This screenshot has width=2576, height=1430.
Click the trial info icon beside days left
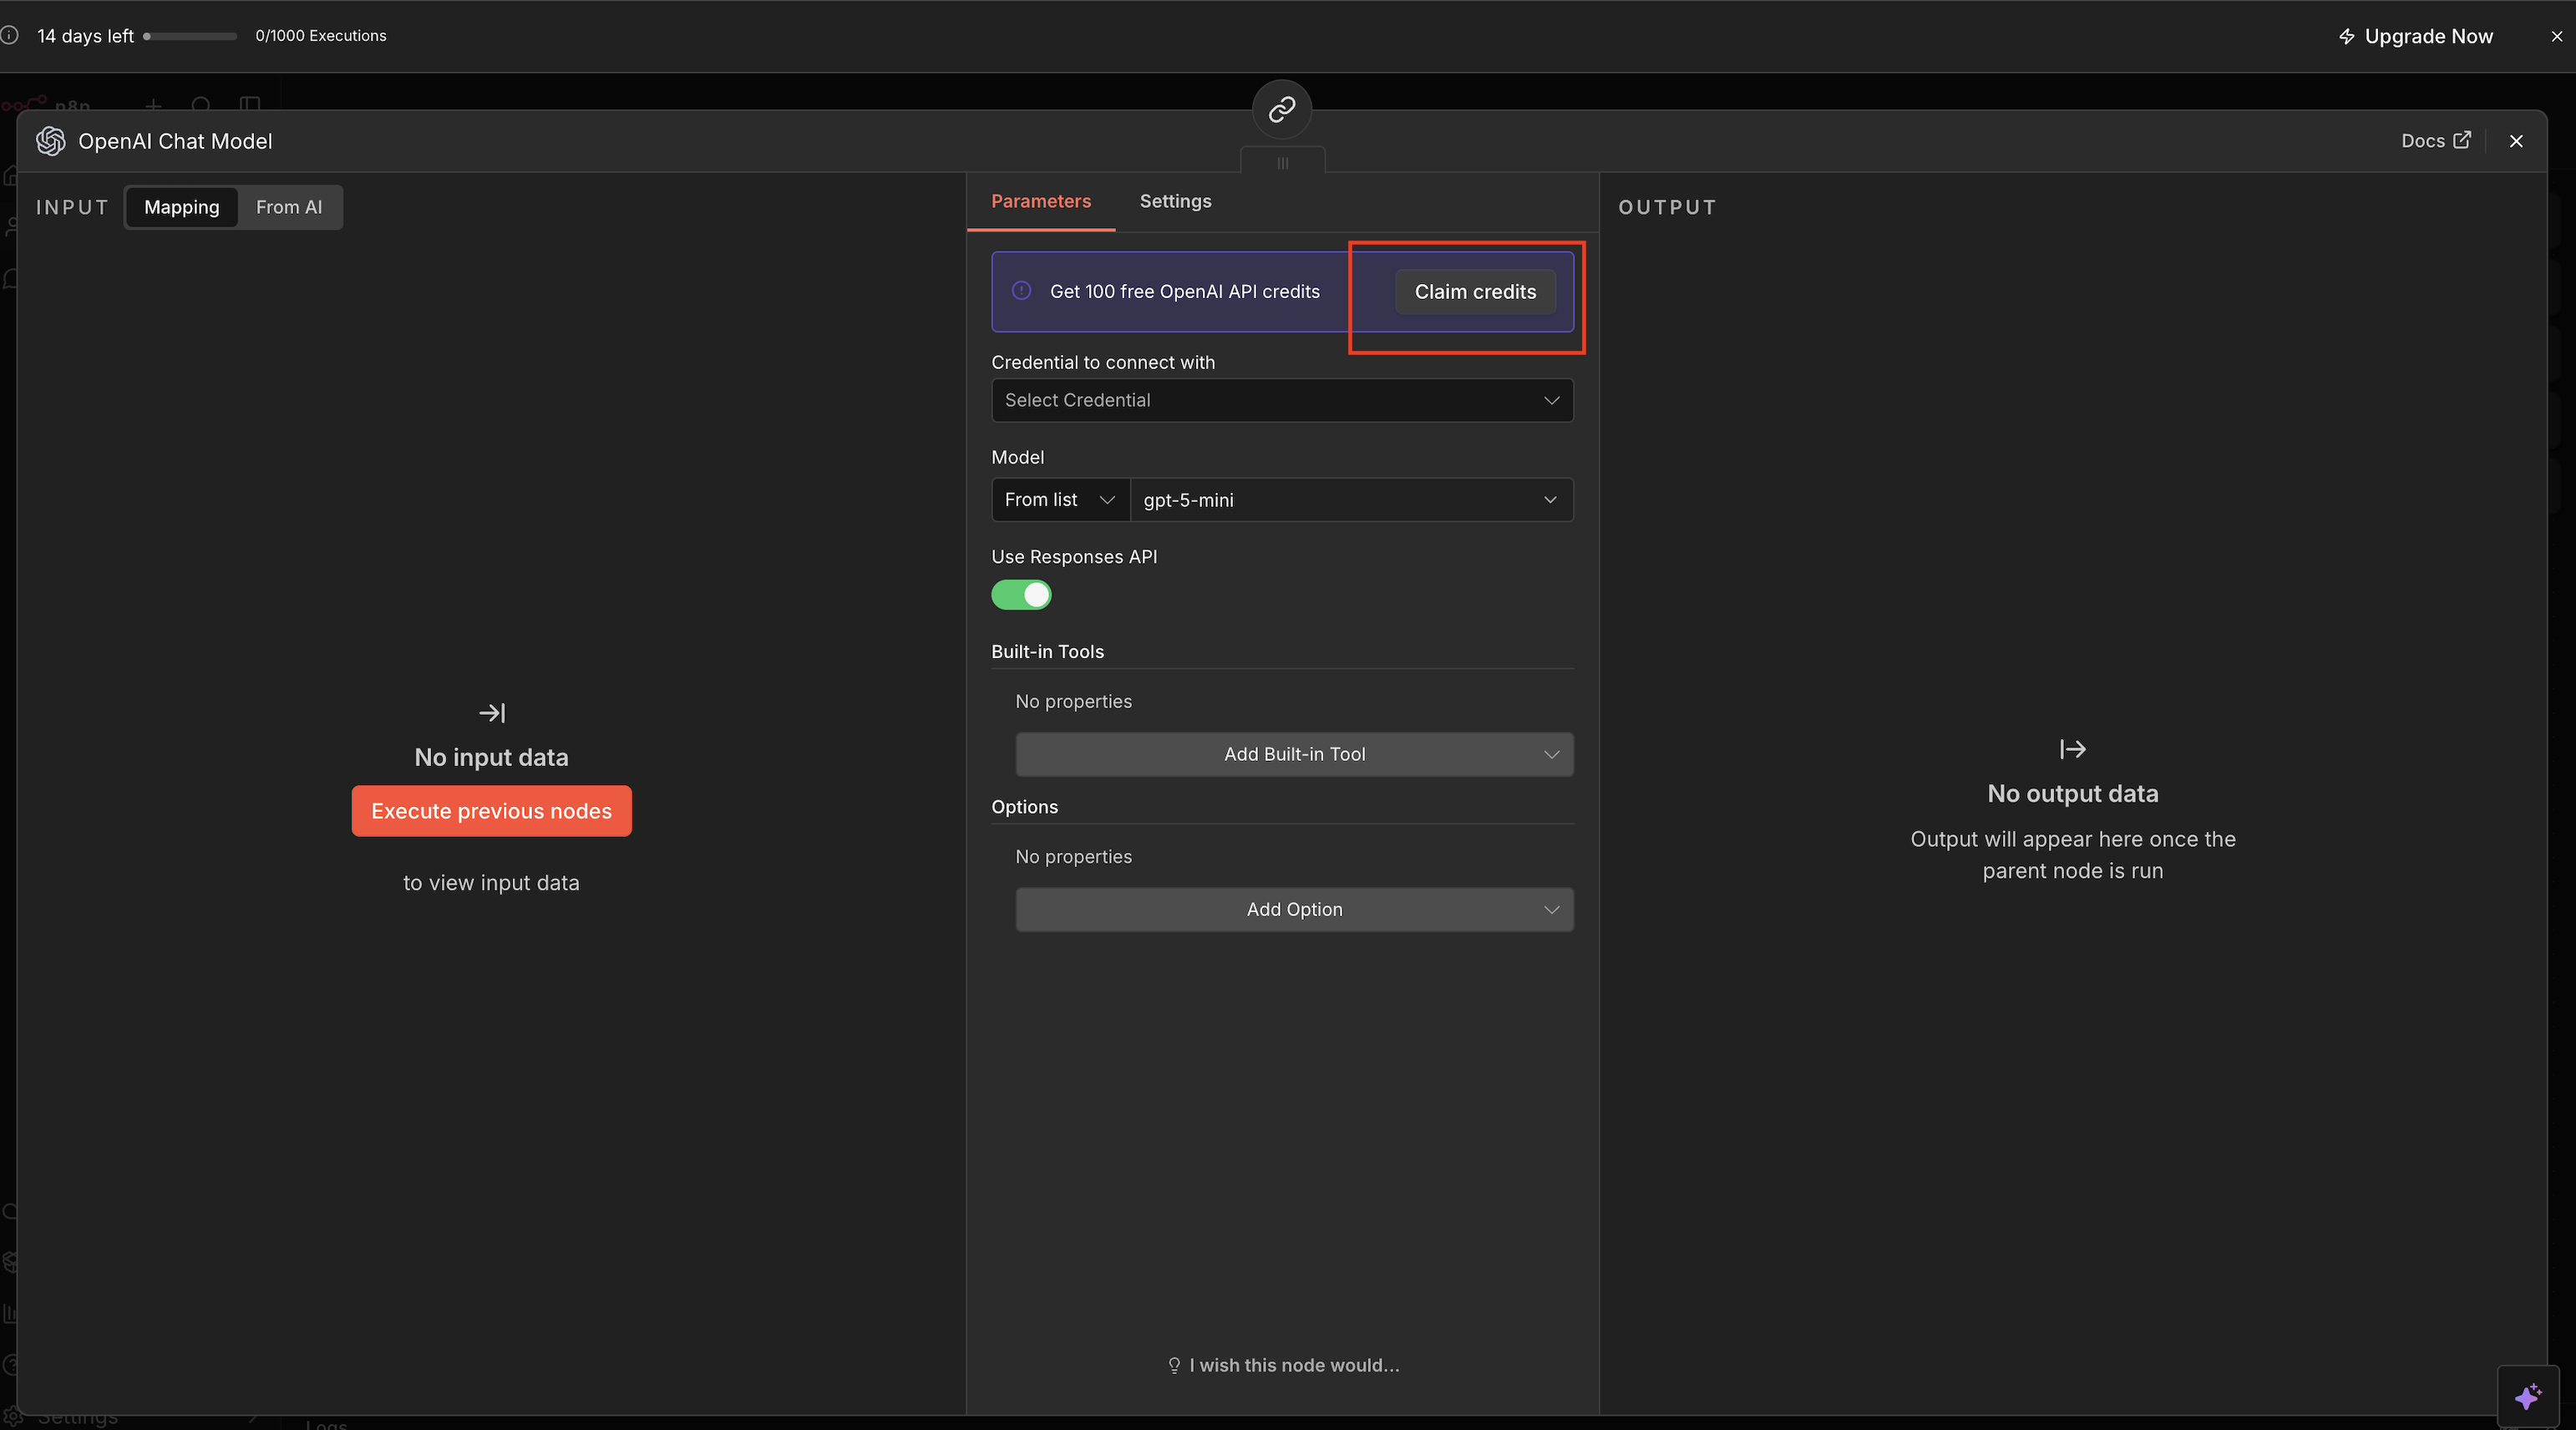[x=10, y=36]
